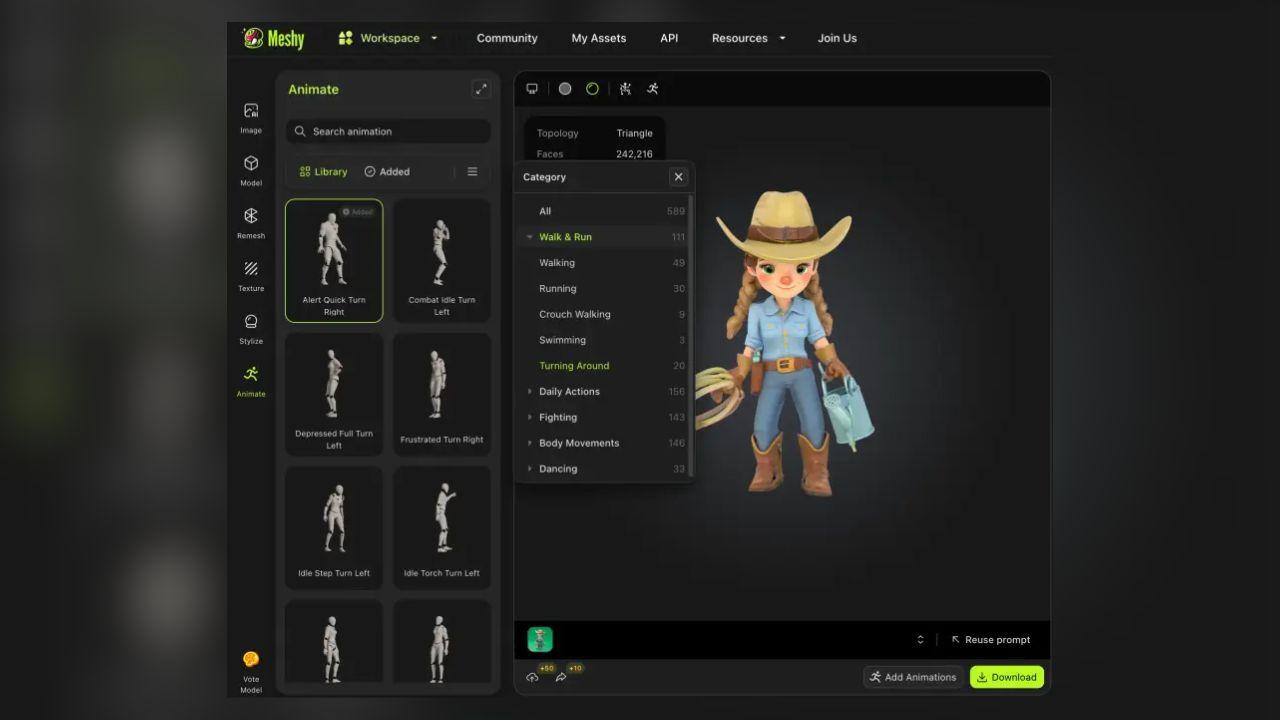Click the share arrow icon

561,677
